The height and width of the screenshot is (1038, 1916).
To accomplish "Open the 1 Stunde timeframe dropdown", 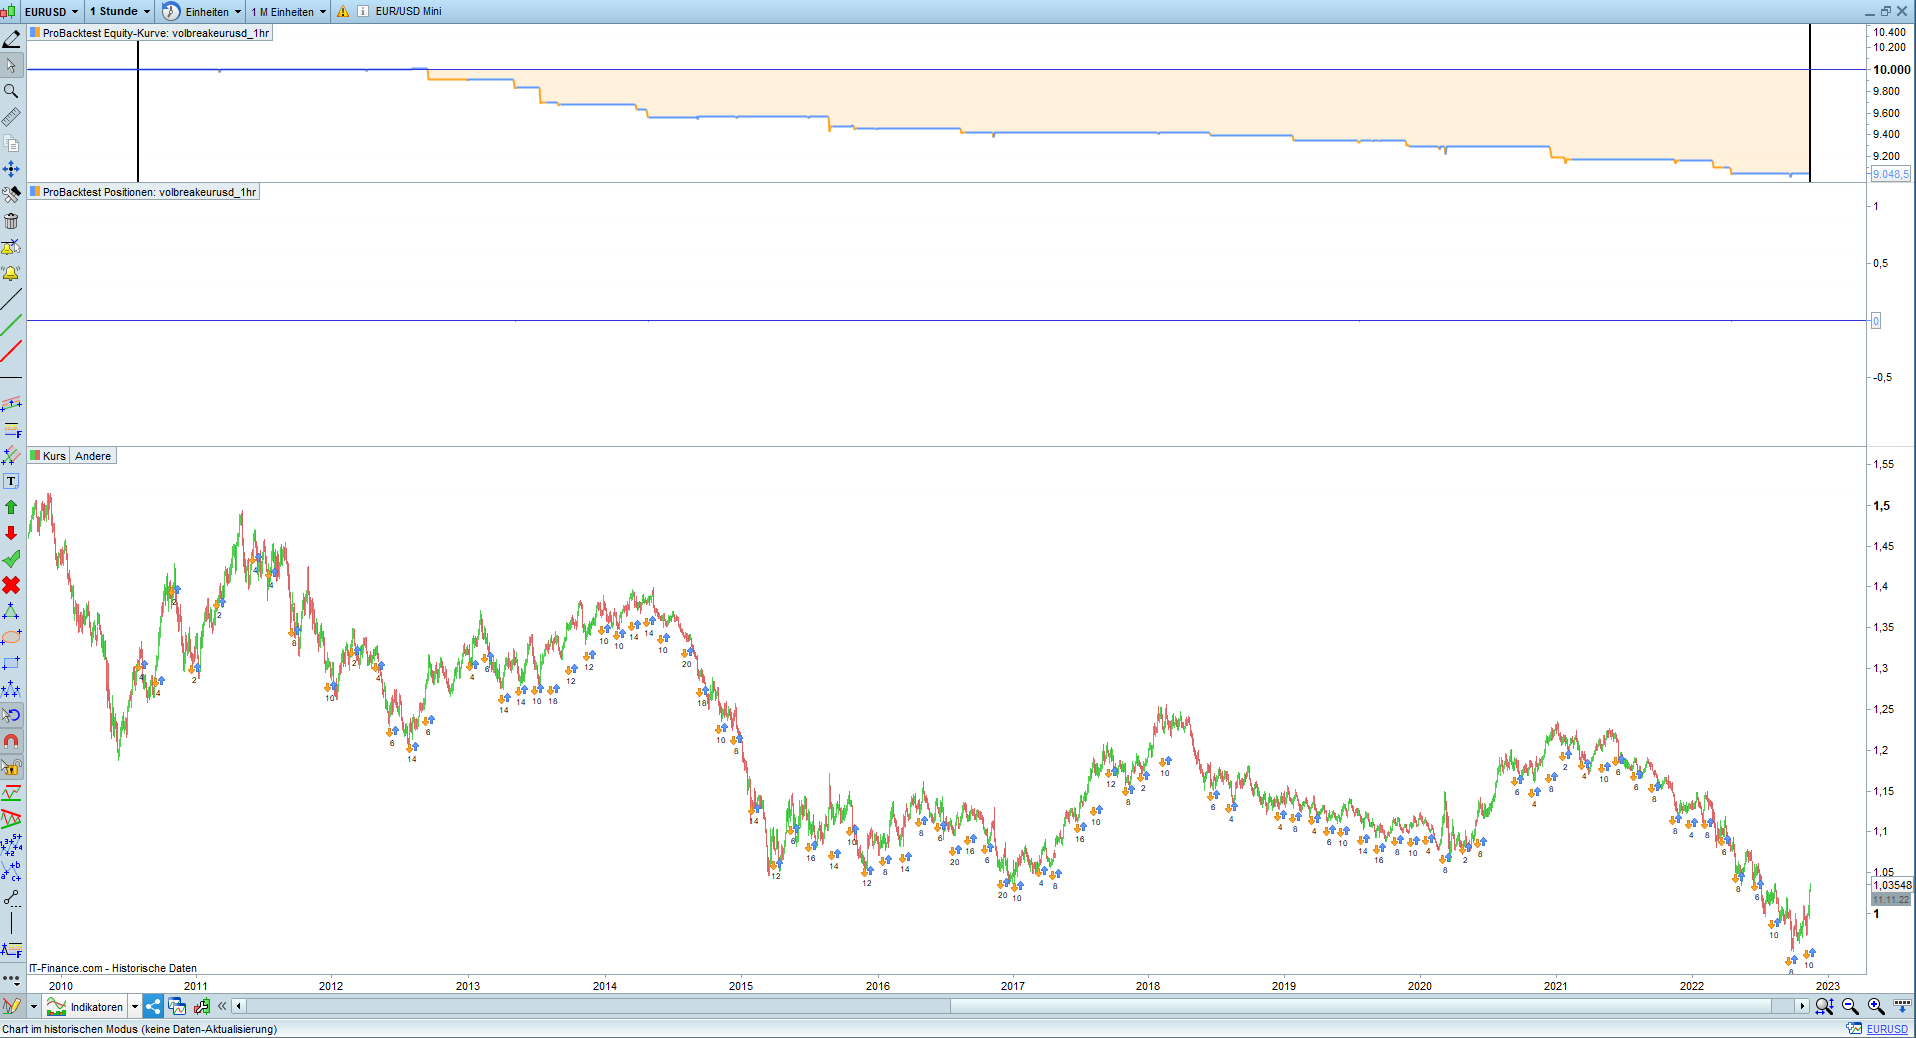I will tap(120, 11).
